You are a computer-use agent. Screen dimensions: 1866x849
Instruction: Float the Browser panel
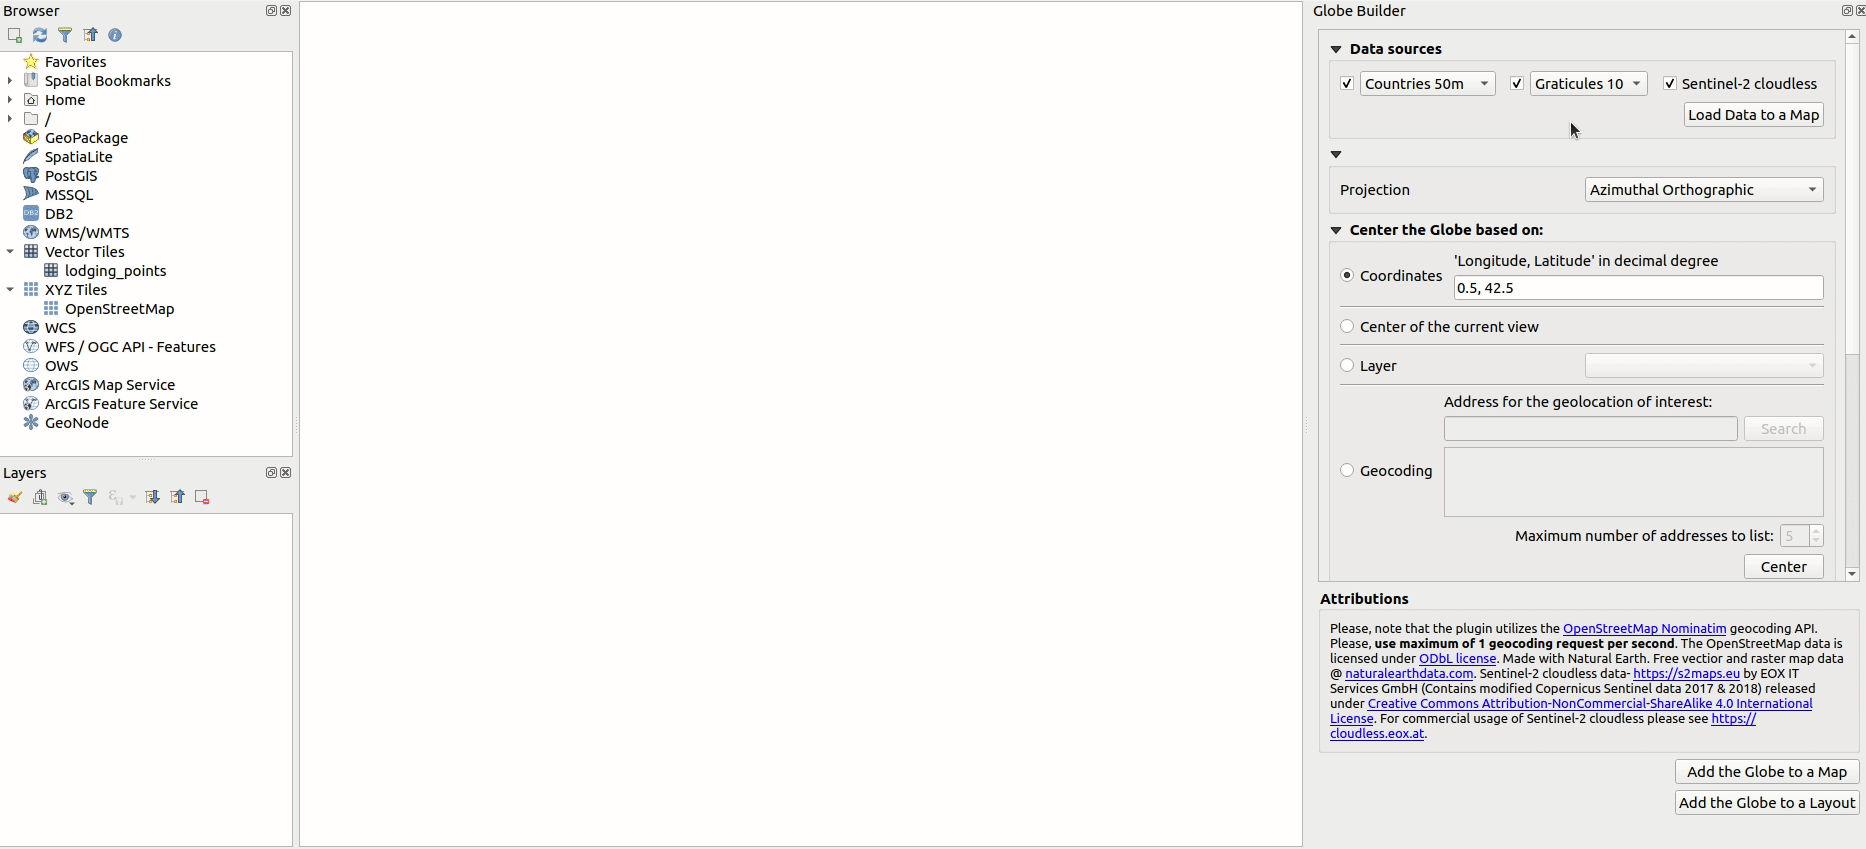[271, 11]
